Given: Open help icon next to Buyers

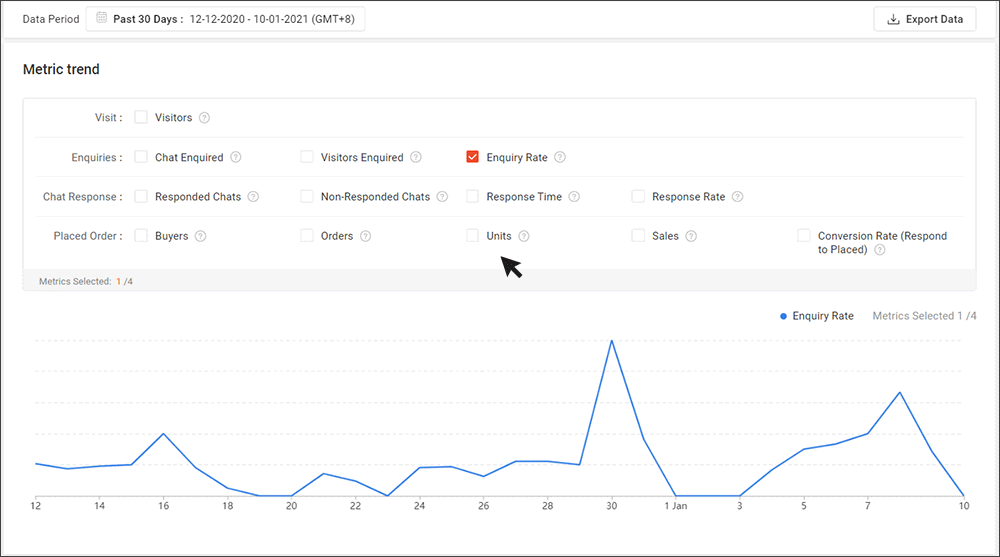Looking at the screenshot, I should coord(200,236).
